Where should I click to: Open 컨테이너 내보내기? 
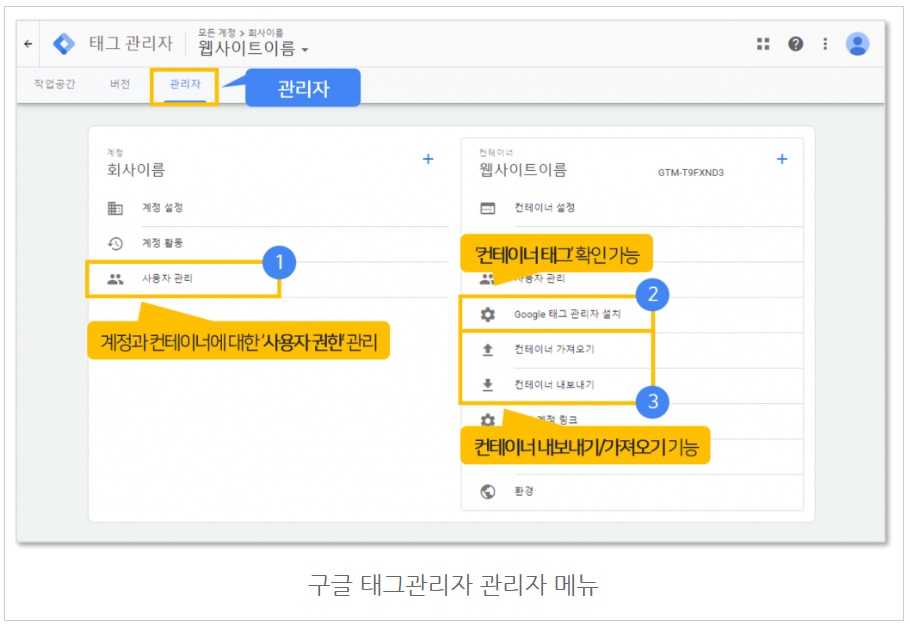554,384
